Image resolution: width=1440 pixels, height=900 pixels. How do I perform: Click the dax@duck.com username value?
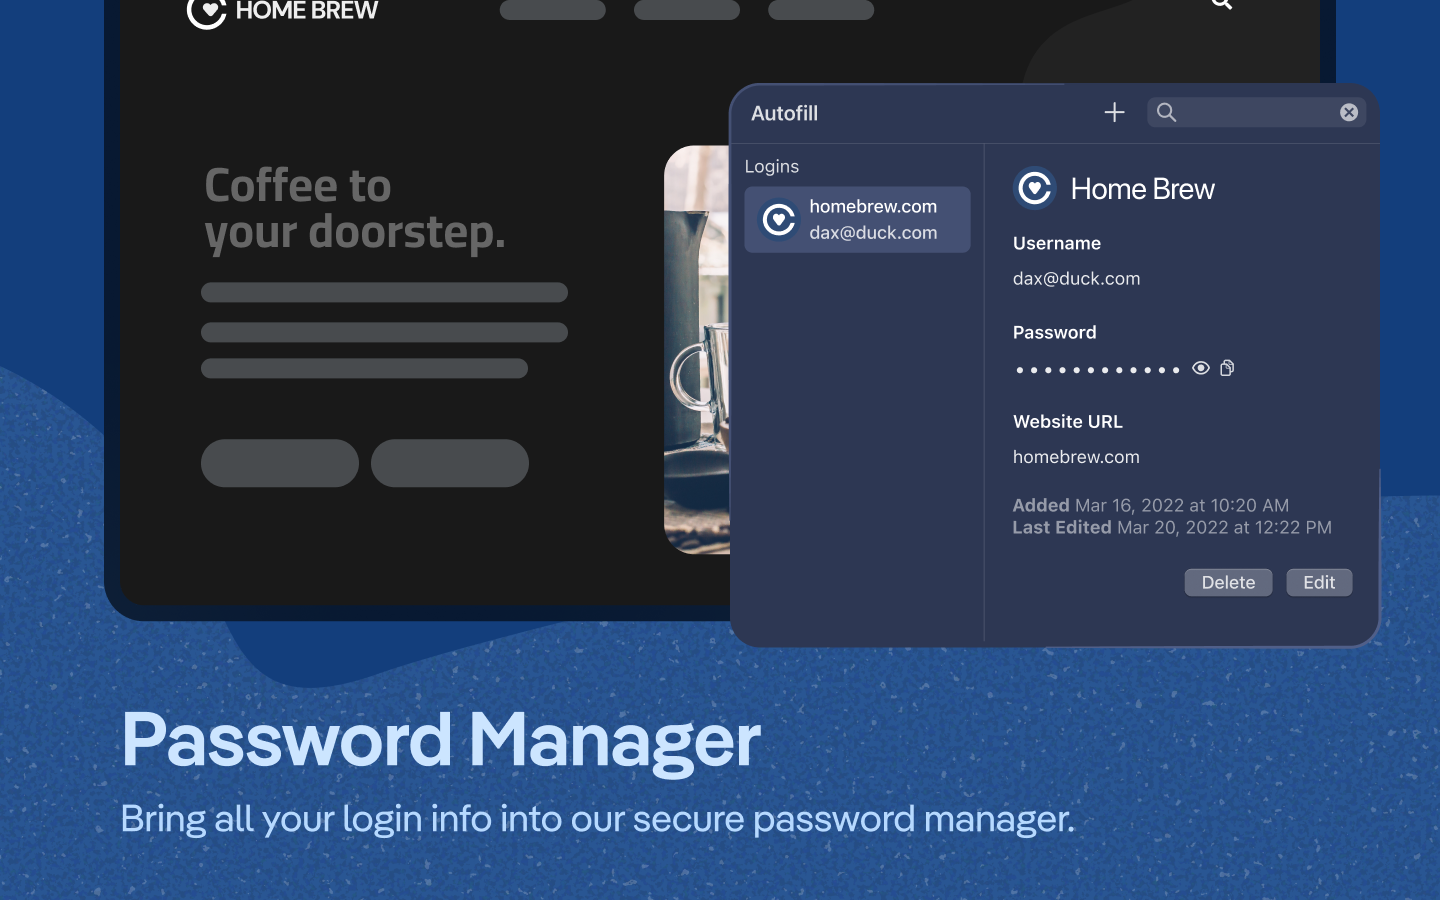(x=1076, y=279)
